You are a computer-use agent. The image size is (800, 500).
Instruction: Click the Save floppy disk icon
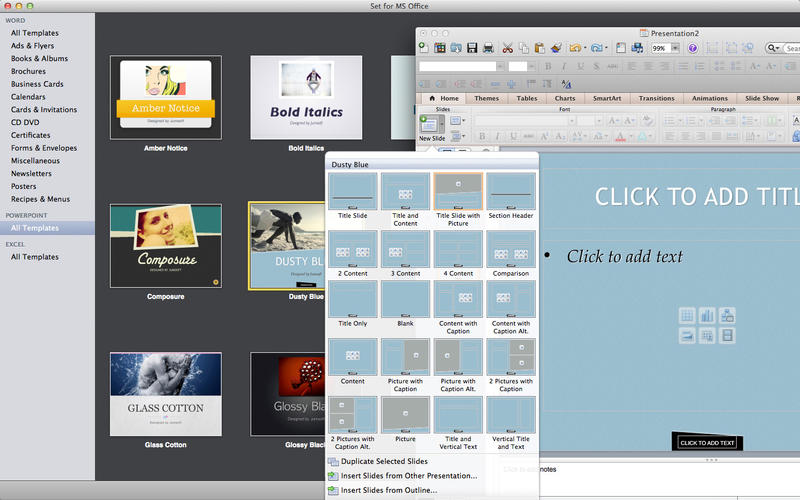pos(471,47)
